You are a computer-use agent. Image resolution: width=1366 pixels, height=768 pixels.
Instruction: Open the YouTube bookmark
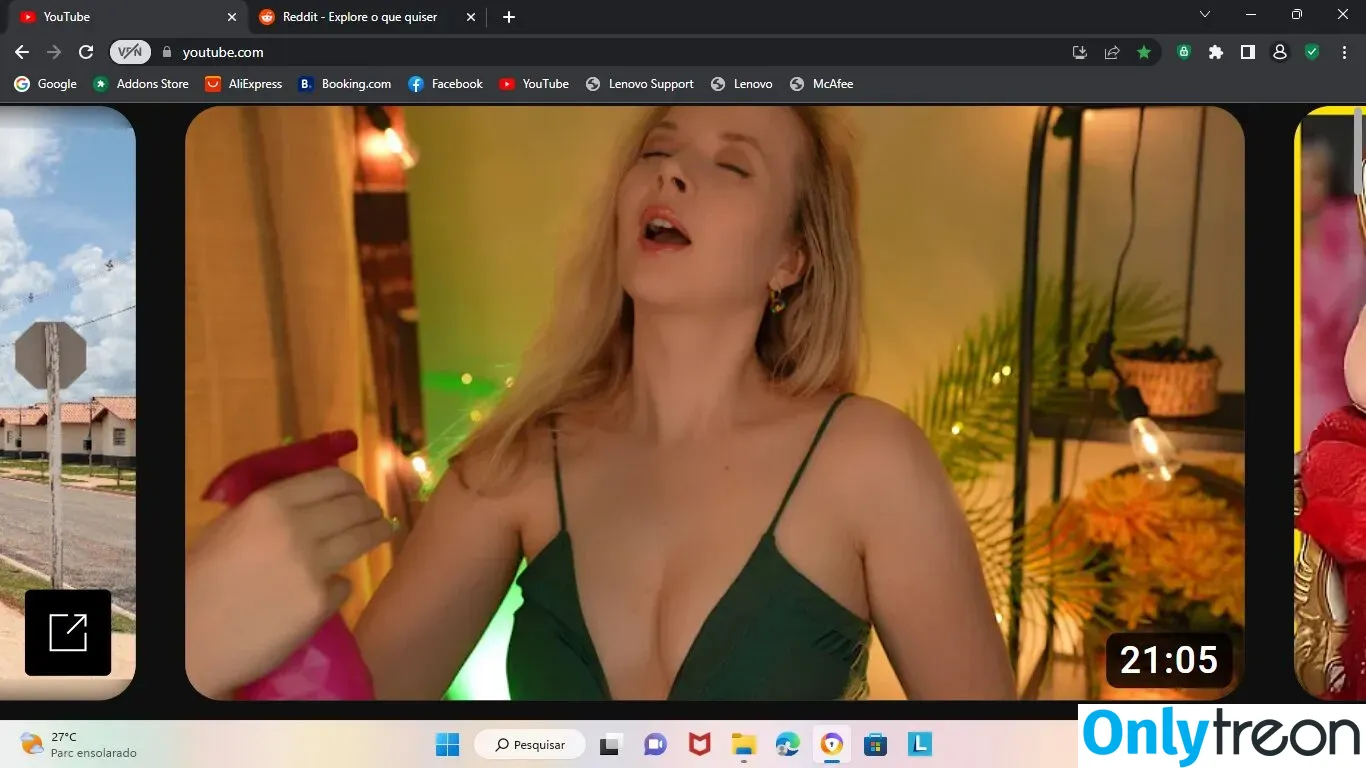click(534, 84)
